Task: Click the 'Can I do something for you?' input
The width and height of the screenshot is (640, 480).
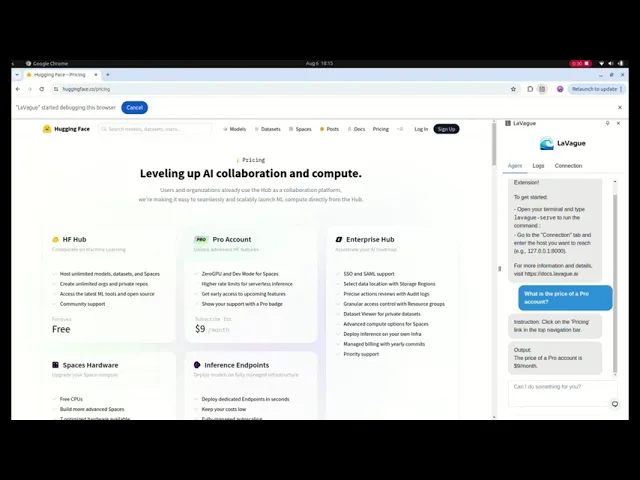Action: point(562,393)
